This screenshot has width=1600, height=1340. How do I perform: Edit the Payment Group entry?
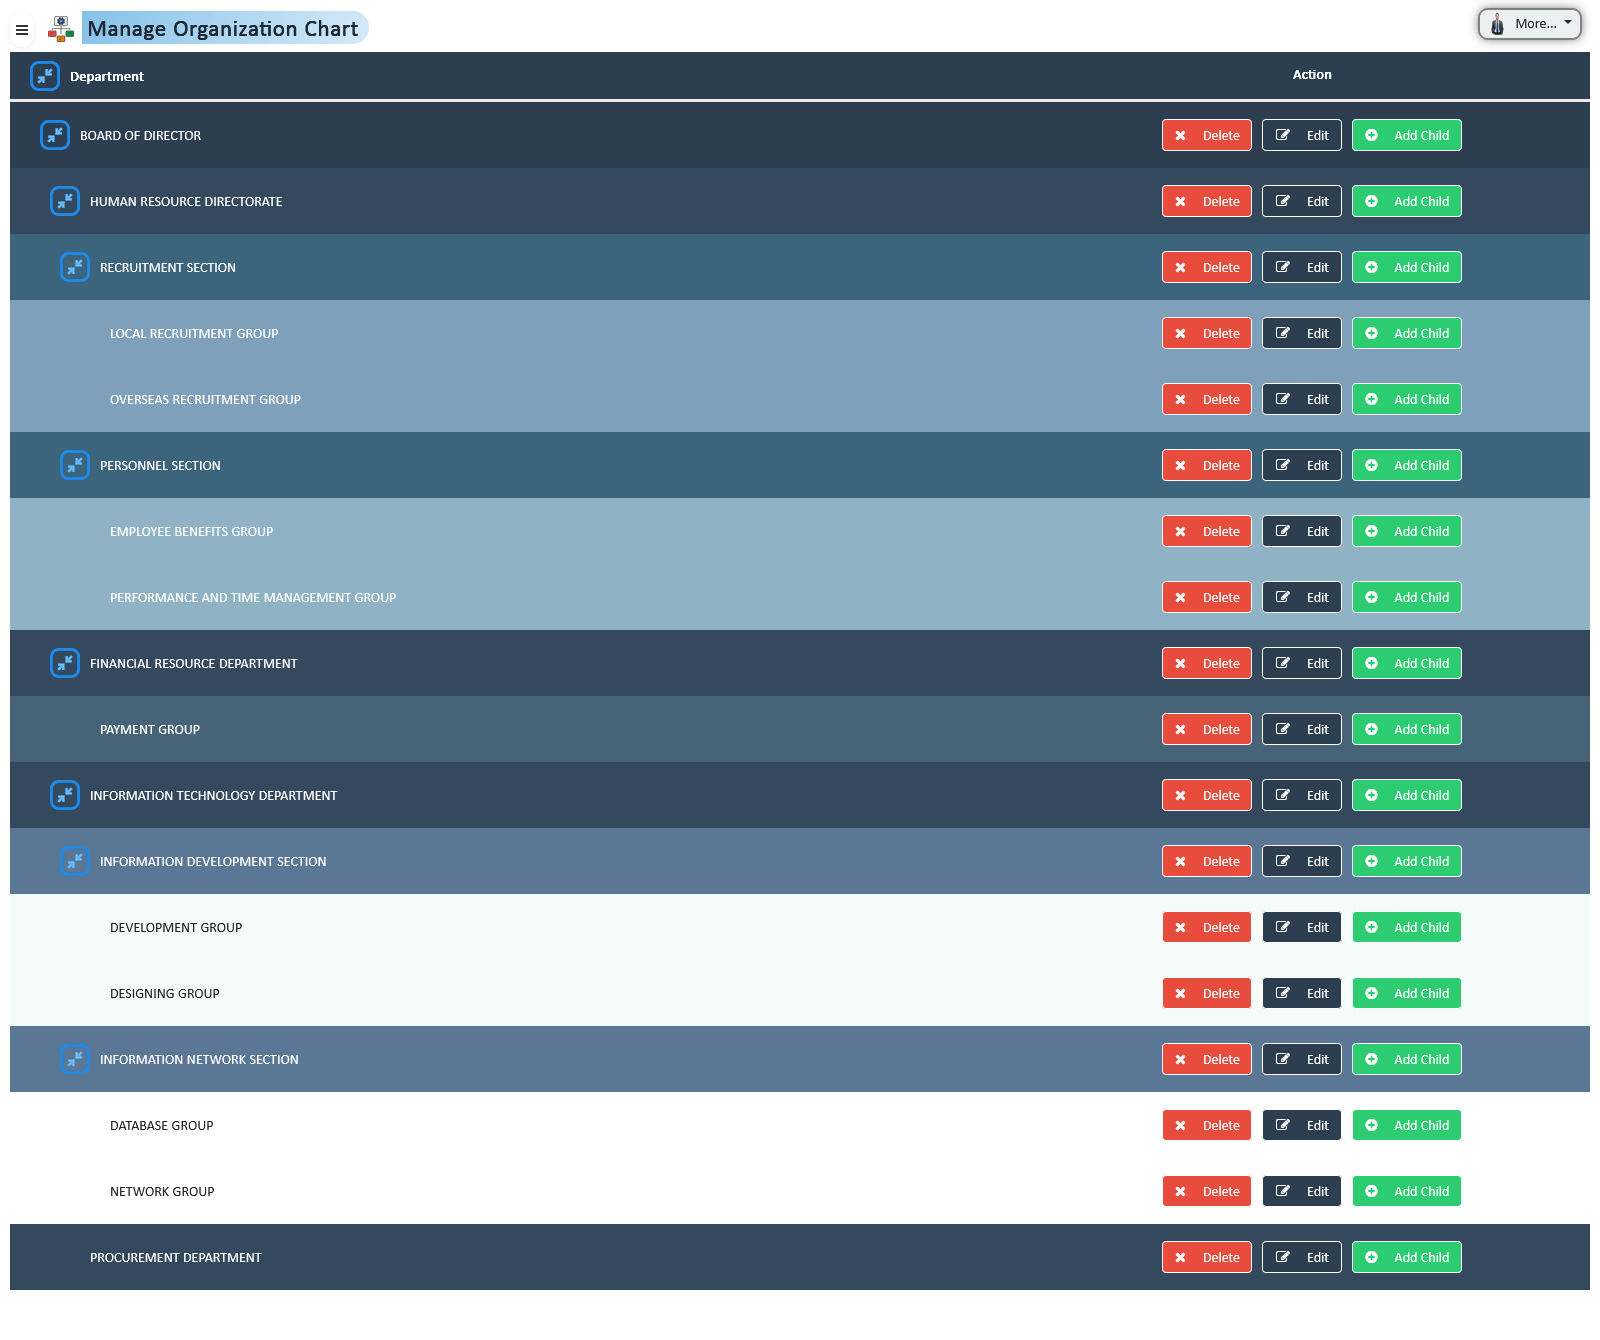coord(1301,729)
